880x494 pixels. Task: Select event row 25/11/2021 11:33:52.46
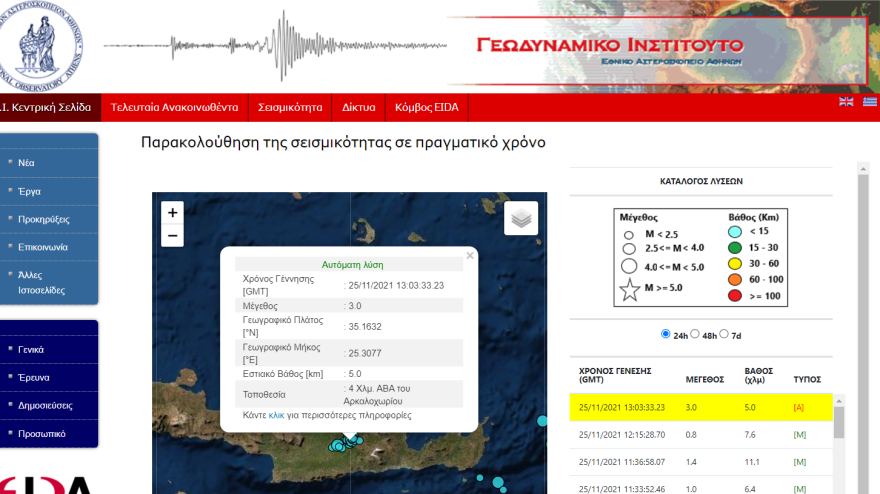pyautogui.click(x=700, y=486)
